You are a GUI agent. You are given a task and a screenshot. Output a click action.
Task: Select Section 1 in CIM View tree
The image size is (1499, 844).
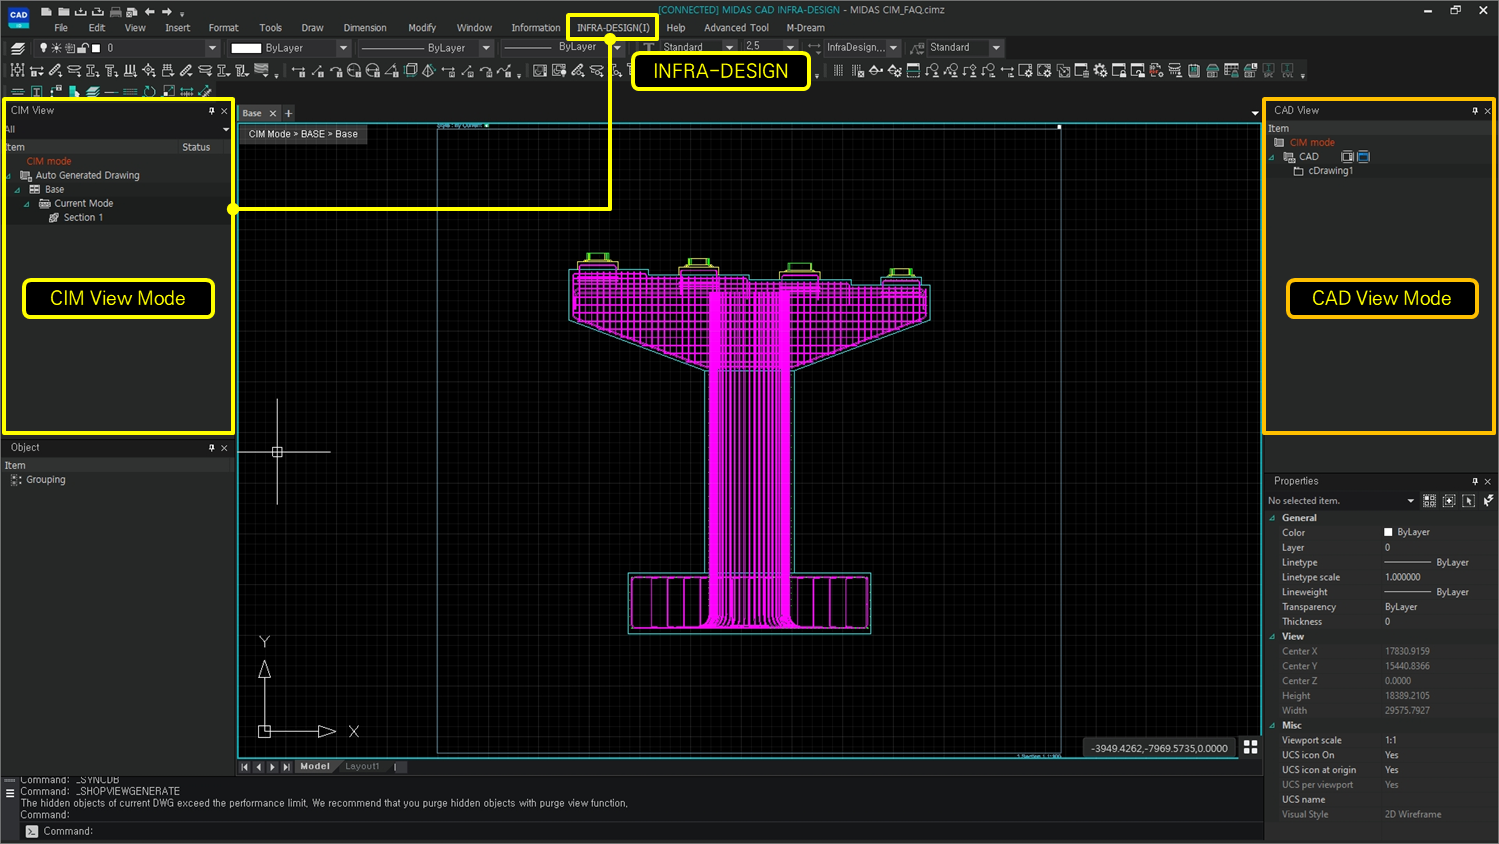point(84,218)
